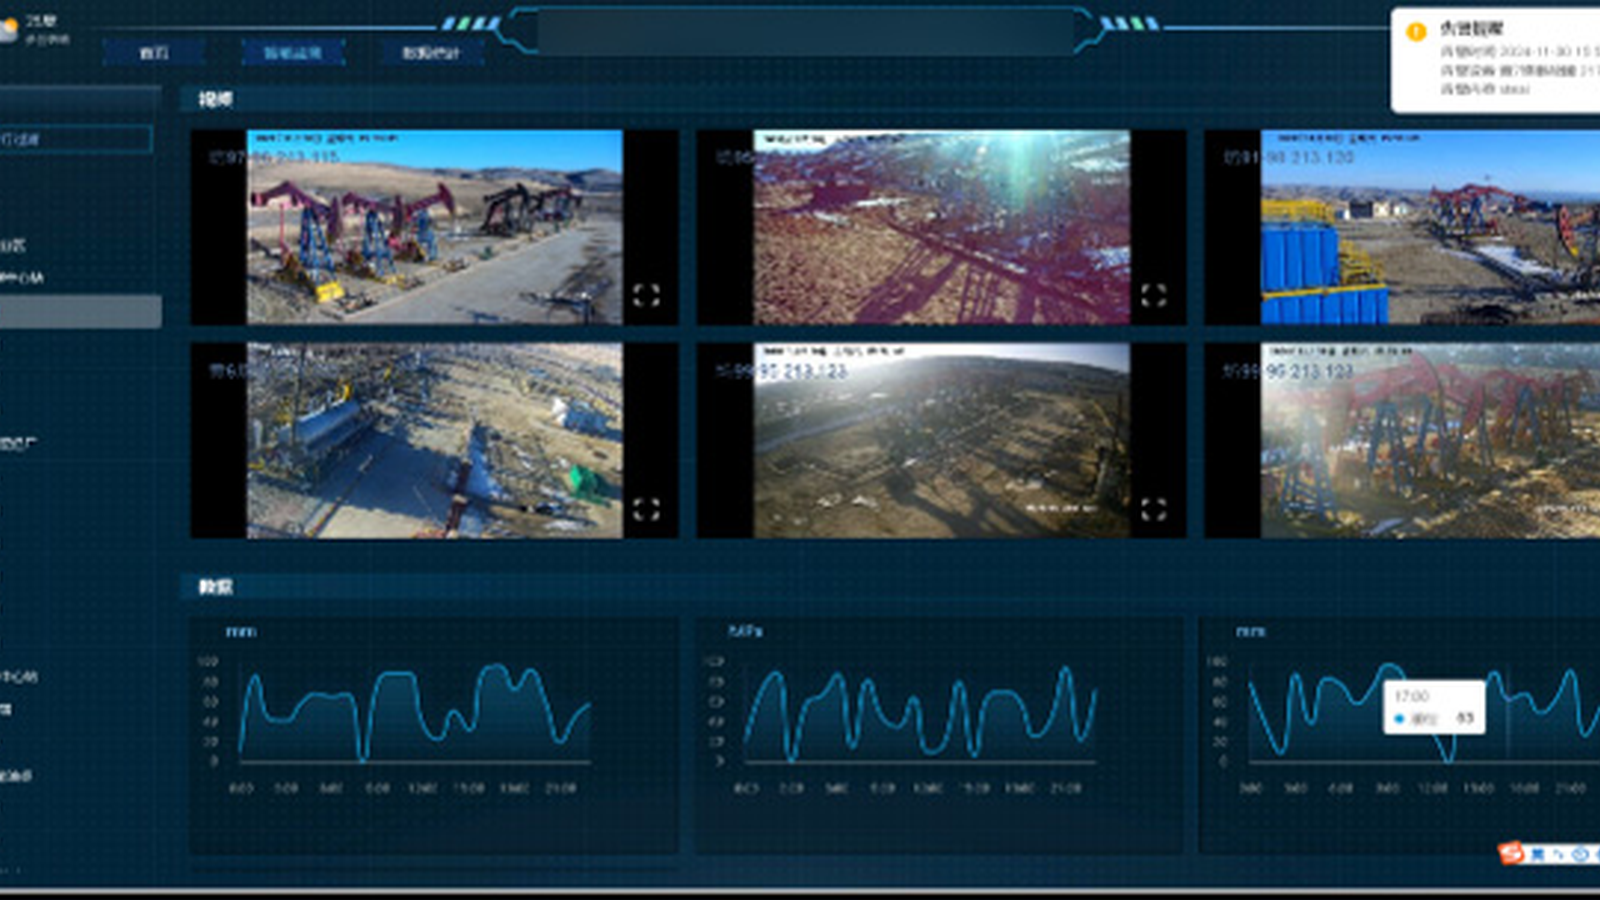Click the orange warning icon in the alert popup

point(1416,31)
